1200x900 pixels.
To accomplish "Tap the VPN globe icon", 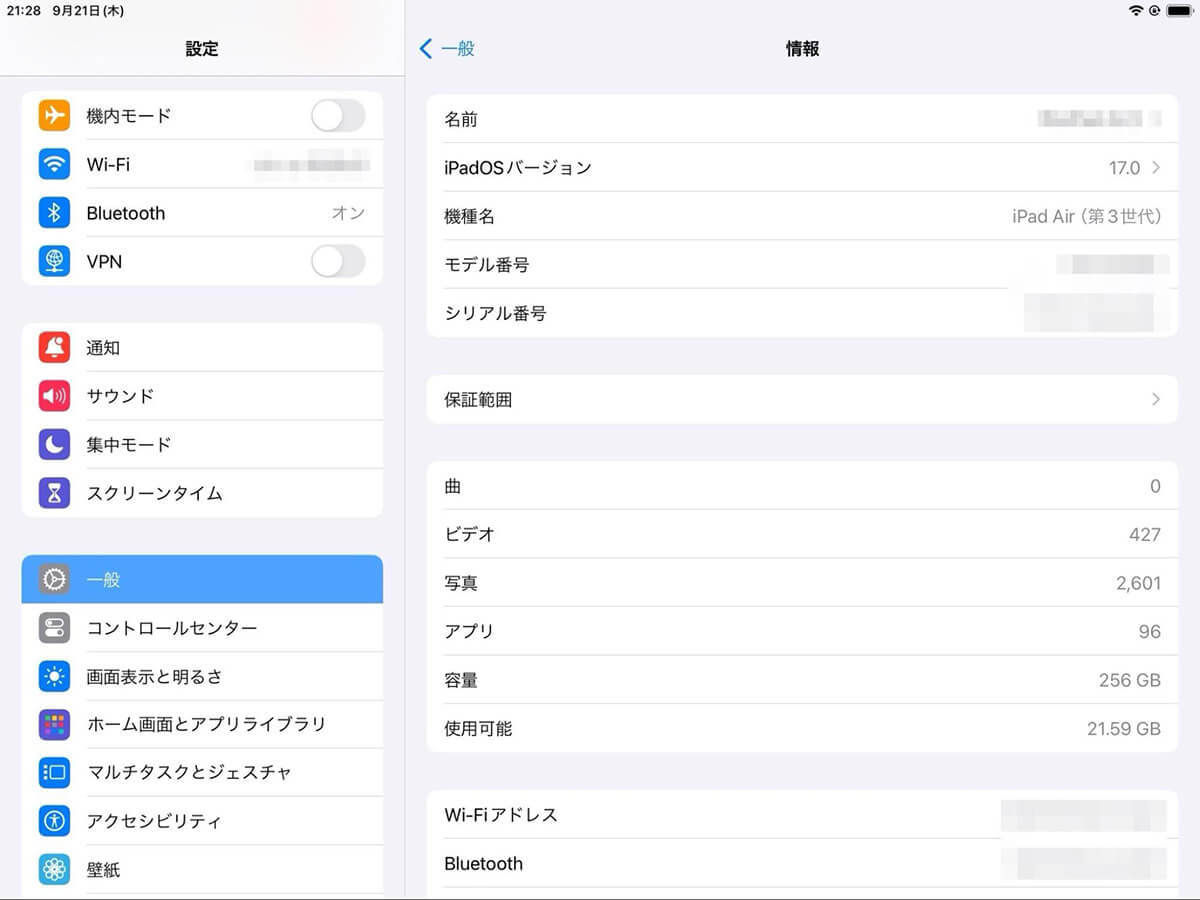I will click(54, 261).
